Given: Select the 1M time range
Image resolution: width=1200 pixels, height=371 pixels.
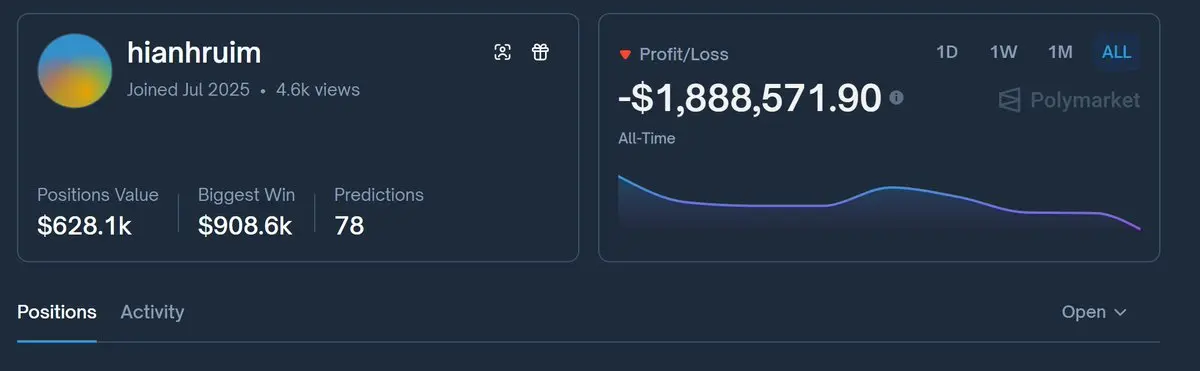Looking at the screenshot, I should tap(1060, 52).
